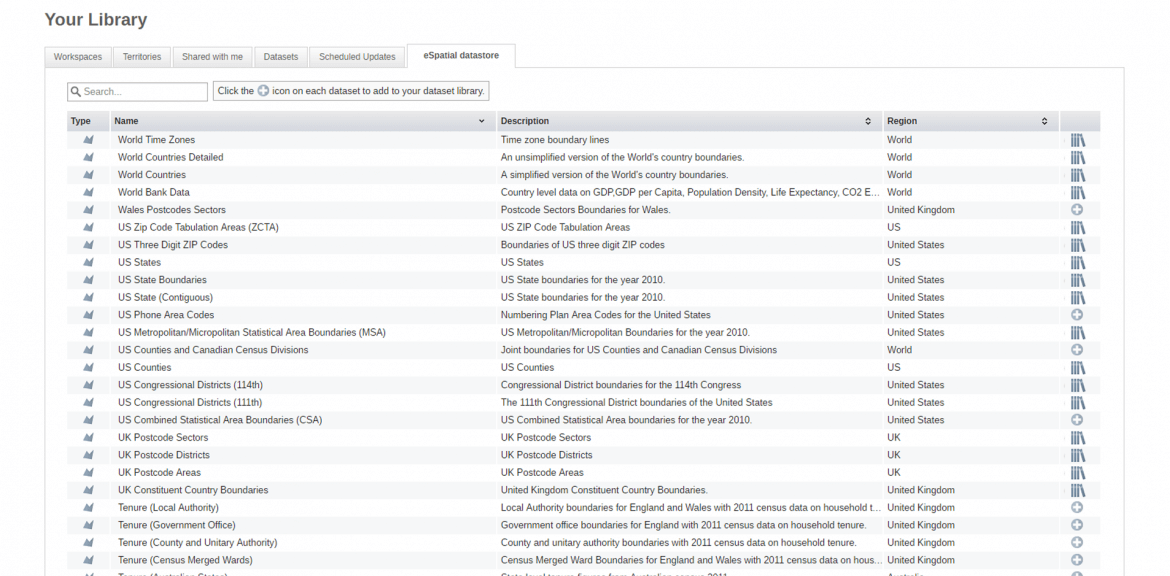Toggle Description column sort arrows
1170x576 pixels.
coord(868,121)
